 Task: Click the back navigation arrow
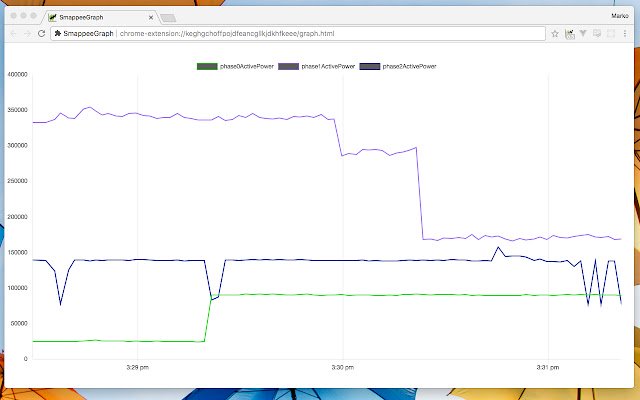[13, 33]
